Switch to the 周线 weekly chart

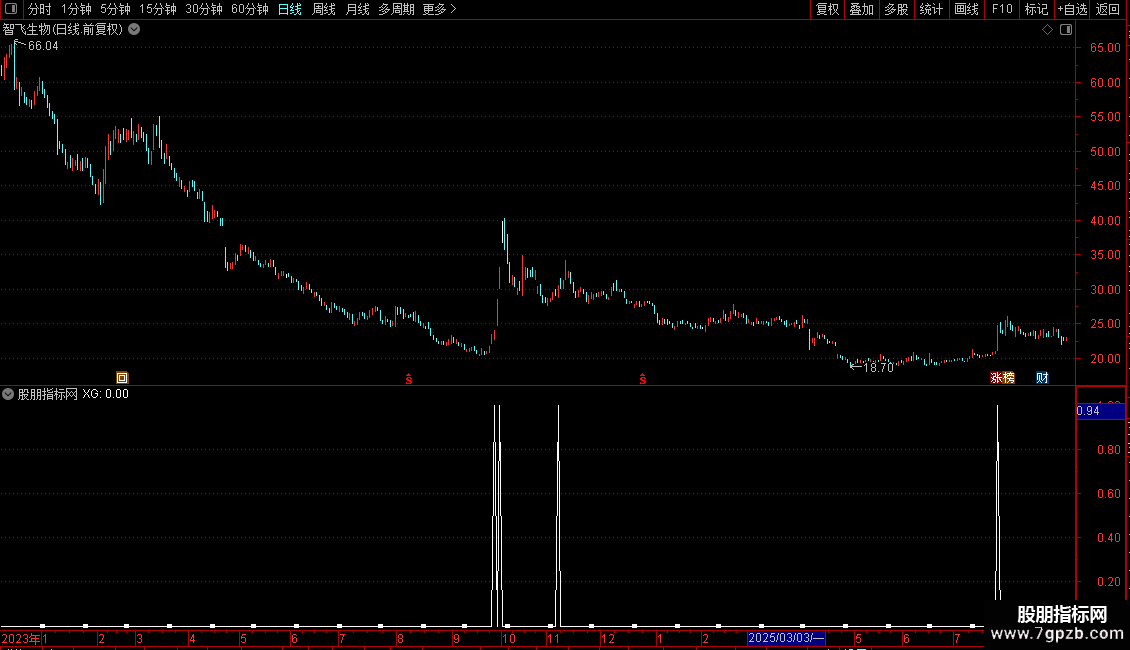(324, 9)
